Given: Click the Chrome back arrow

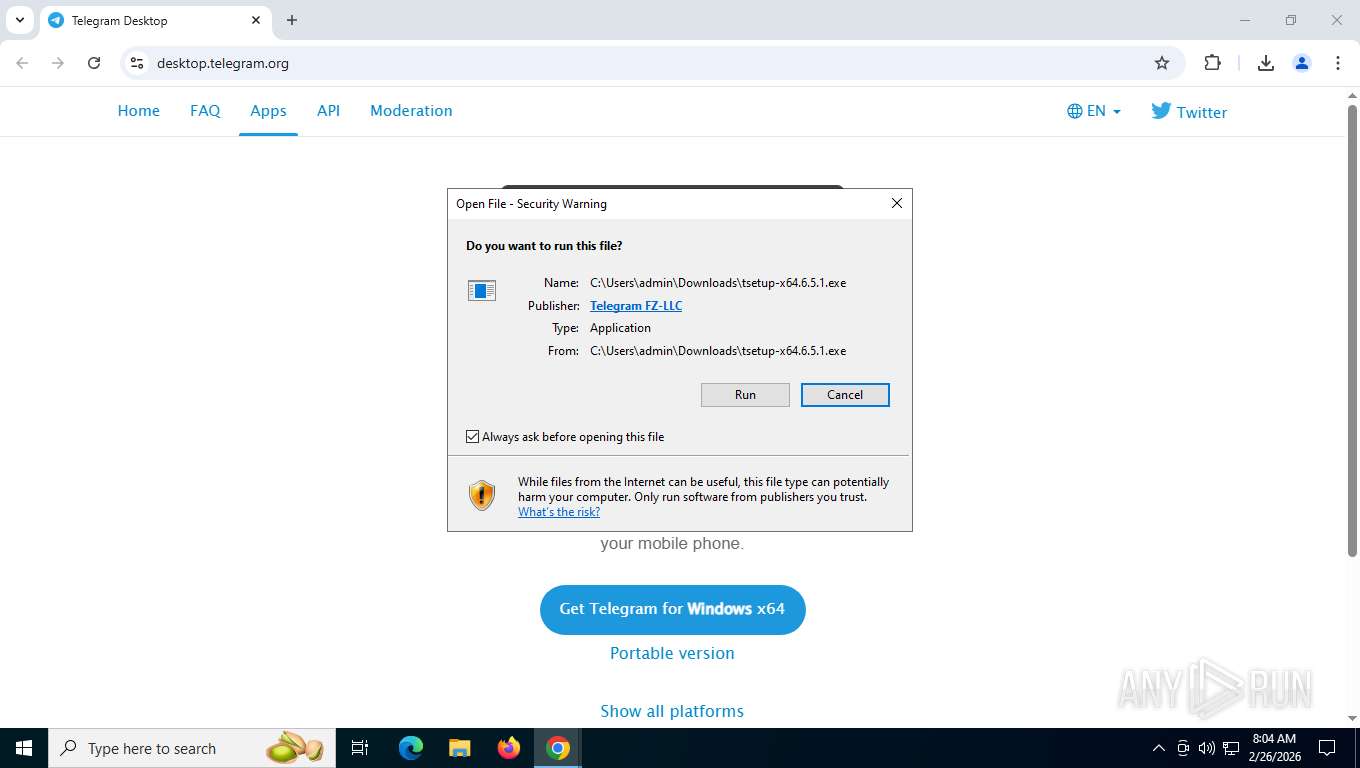Looking at the screenshot, I should click(x=22, y=63).
